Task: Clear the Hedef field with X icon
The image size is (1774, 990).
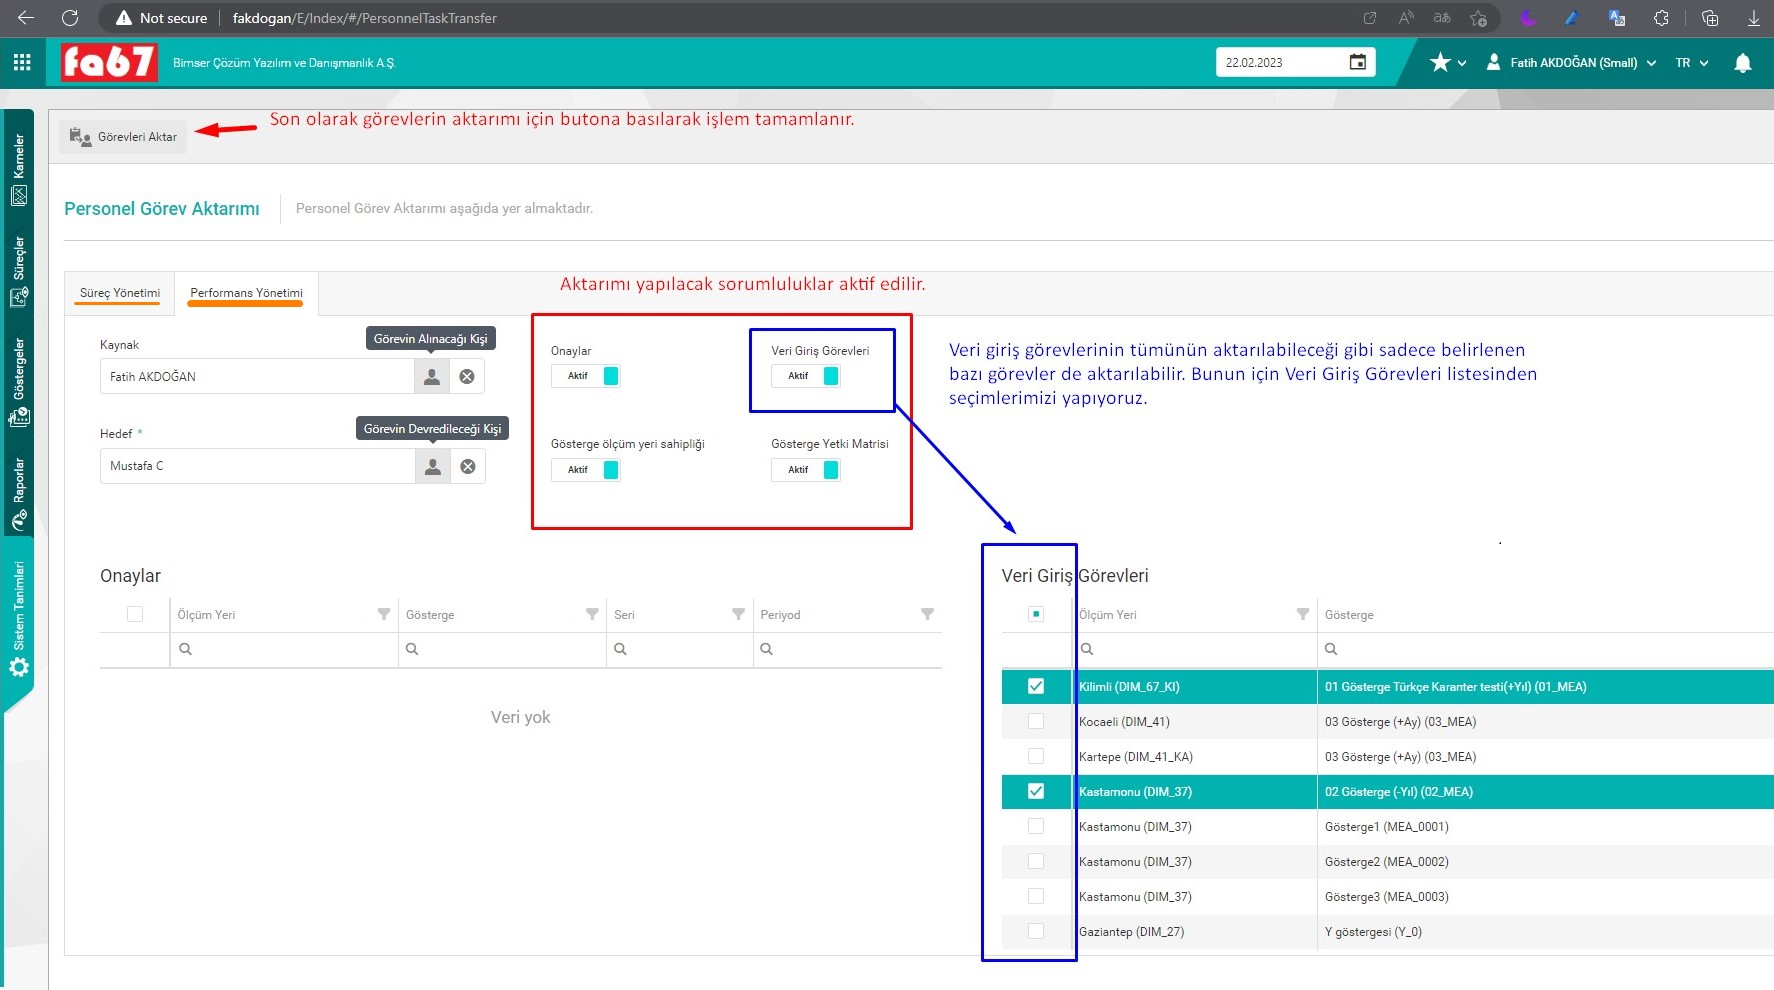Action: tap(468, 467)
